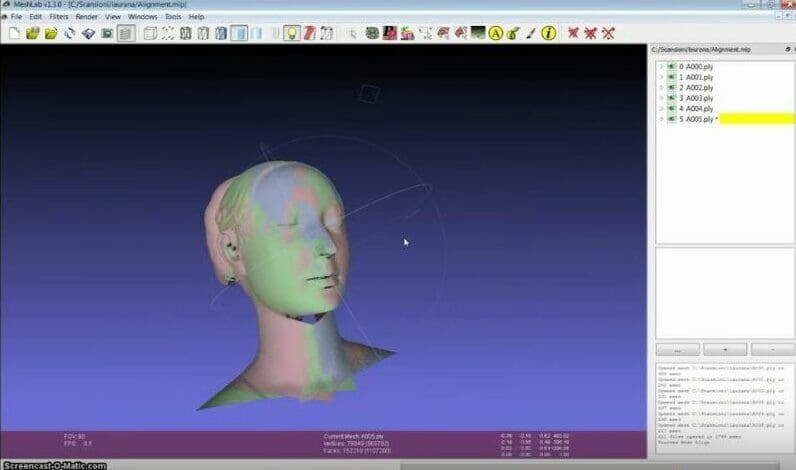Click the yellow info icon in toolbar

(548, 33)
